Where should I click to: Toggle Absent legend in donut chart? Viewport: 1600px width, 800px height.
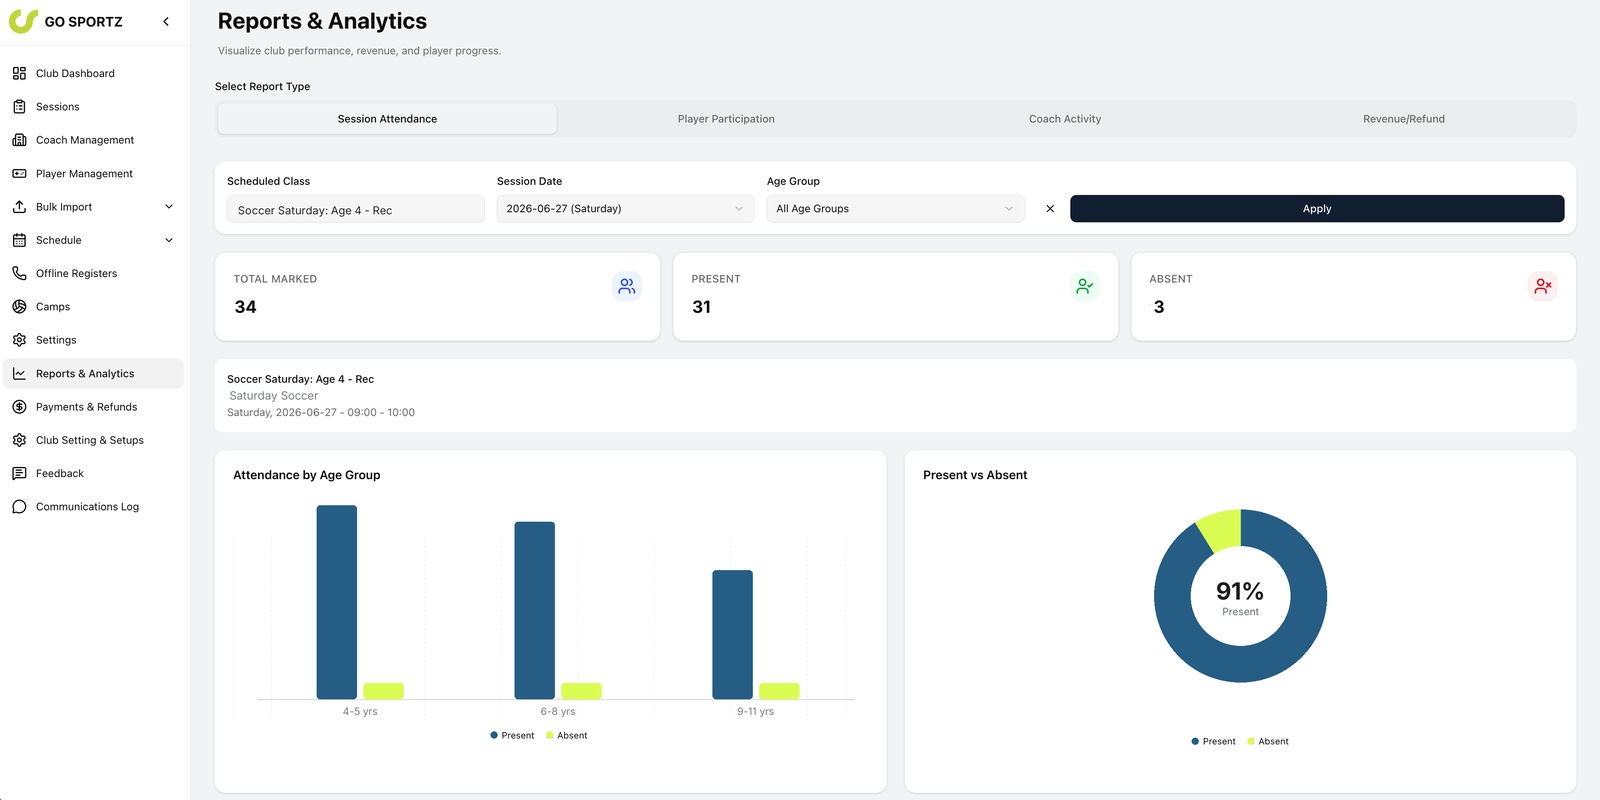point(1268,741)
